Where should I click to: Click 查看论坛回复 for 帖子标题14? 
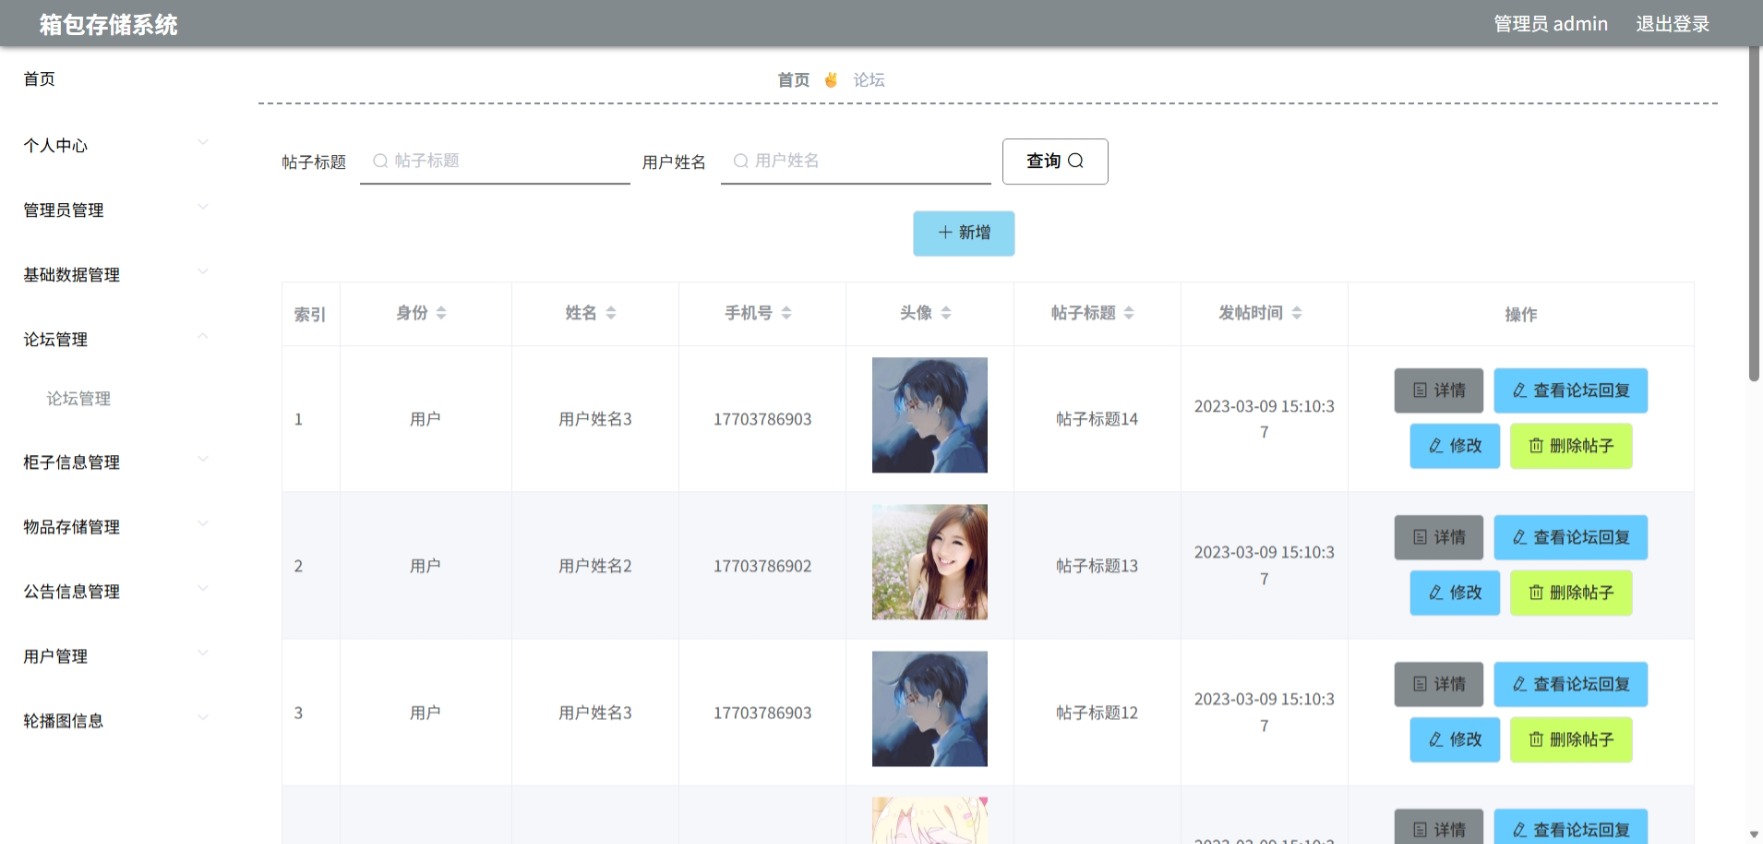(x=1571, y=391)
